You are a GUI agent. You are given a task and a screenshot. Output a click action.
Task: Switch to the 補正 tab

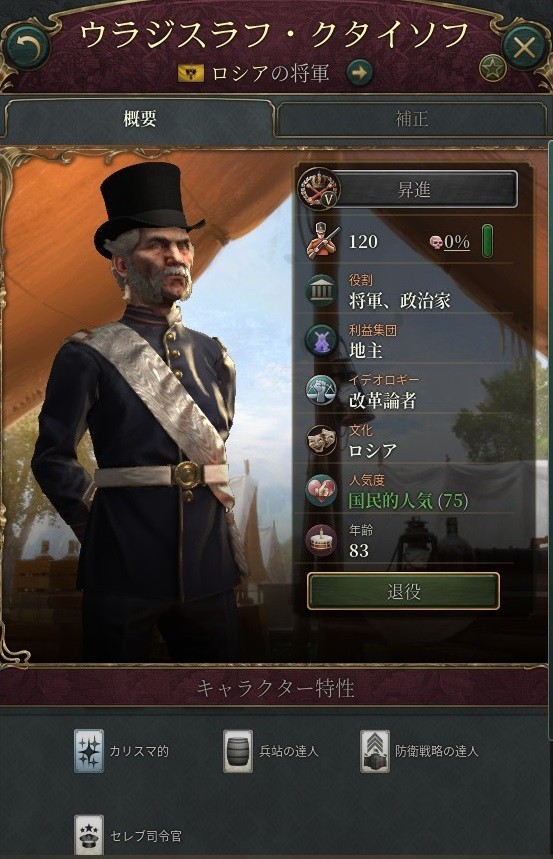tap(411, 119)
